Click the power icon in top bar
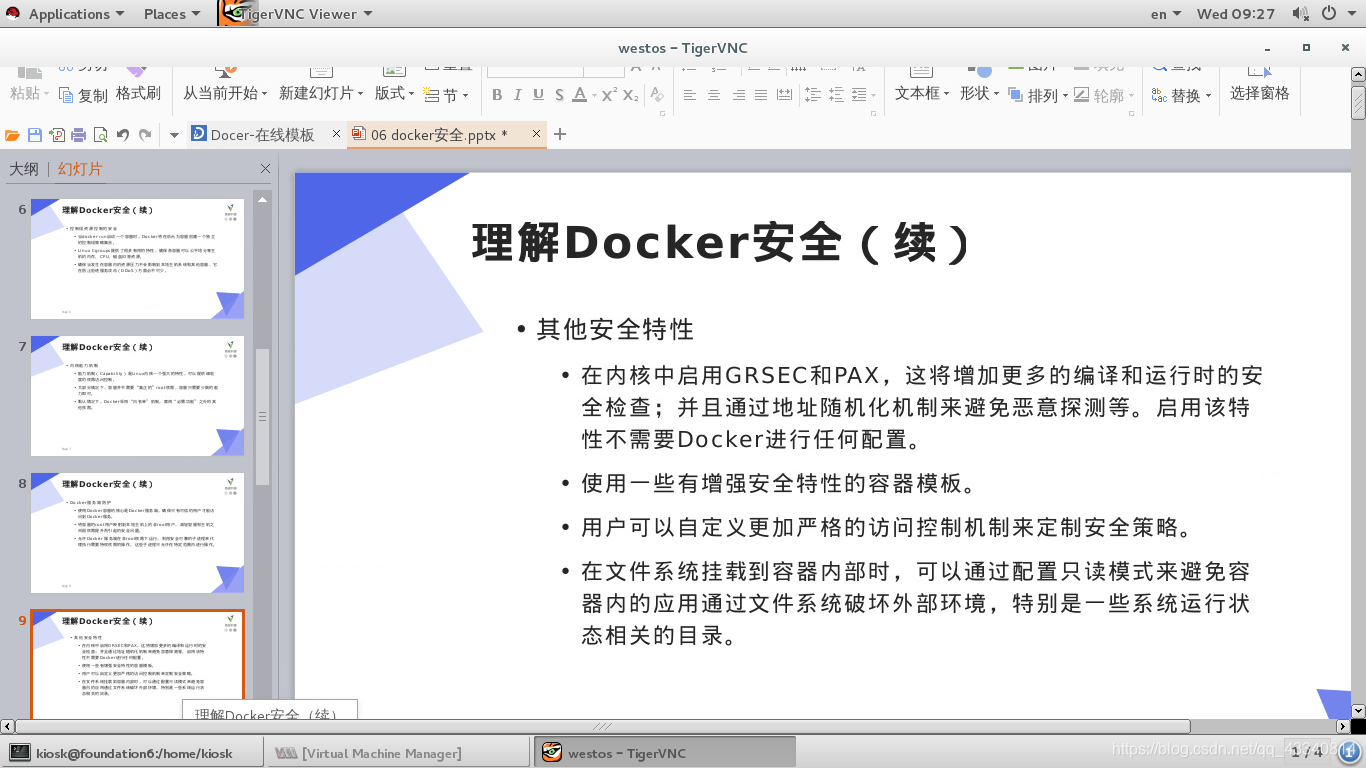1366x768 pixels. coord(1329,14)
